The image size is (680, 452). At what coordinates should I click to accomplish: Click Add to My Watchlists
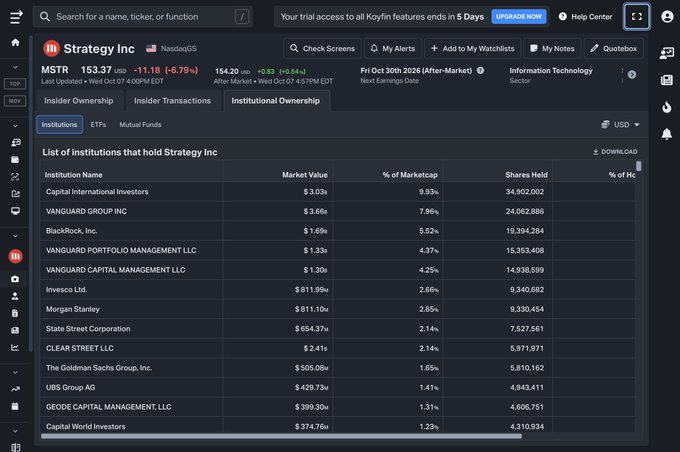(472, 49)
